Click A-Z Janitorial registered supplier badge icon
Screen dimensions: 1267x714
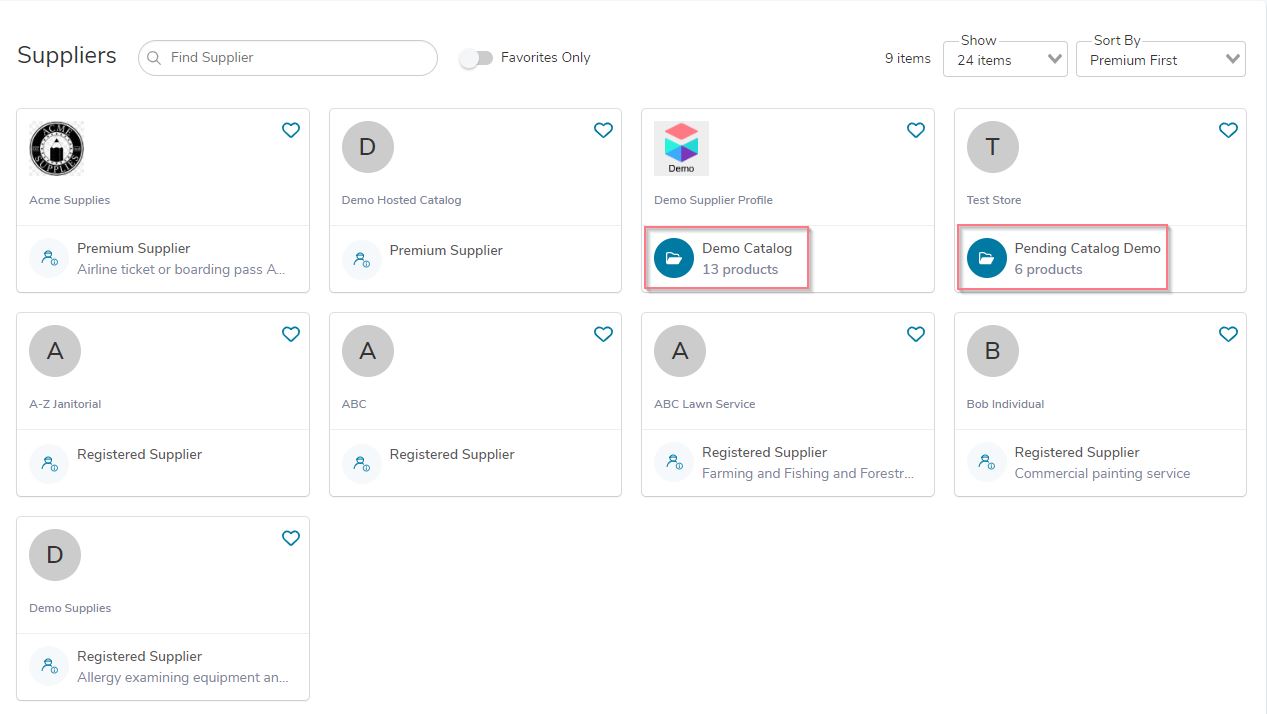tap(49, 463)
